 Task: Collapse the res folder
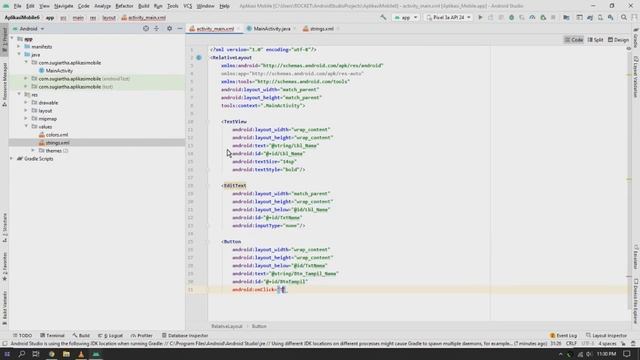[x=19, y=95]
